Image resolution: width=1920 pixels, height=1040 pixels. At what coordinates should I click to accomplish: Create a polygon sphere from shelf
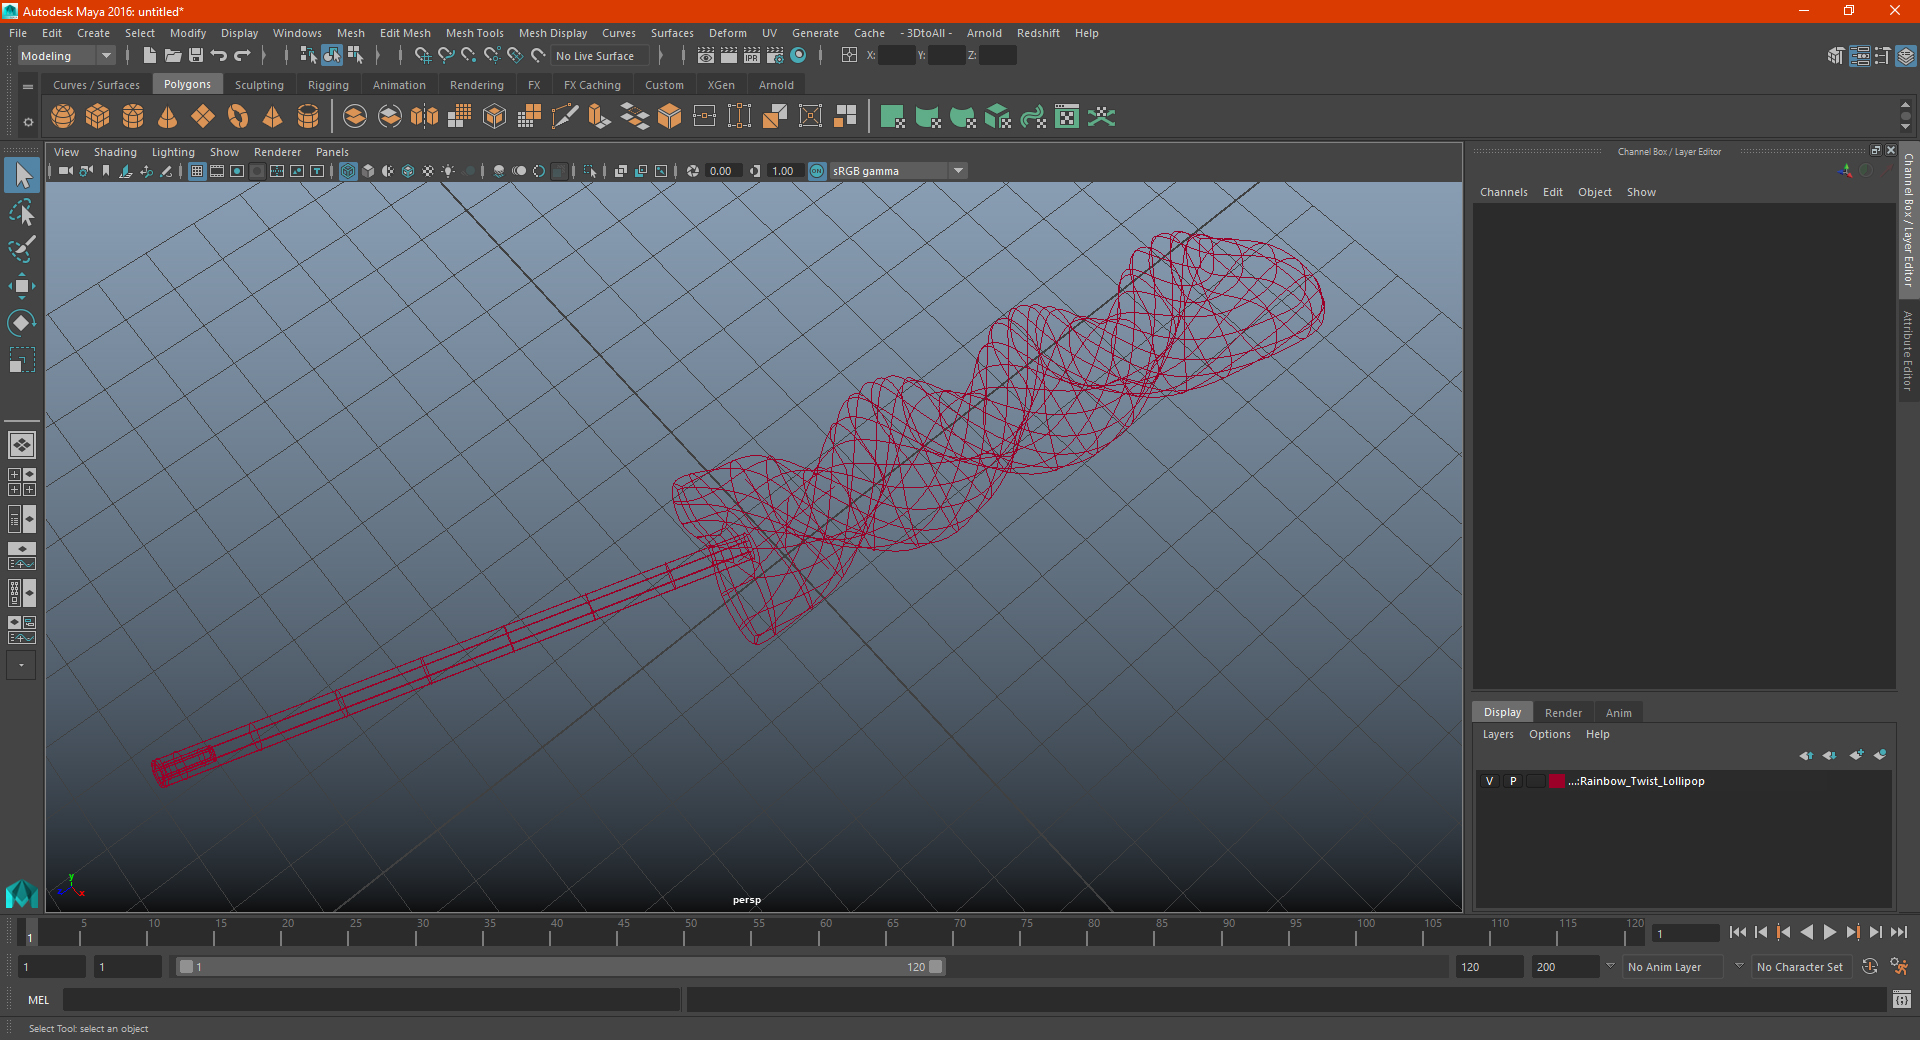tap(63, 117)
